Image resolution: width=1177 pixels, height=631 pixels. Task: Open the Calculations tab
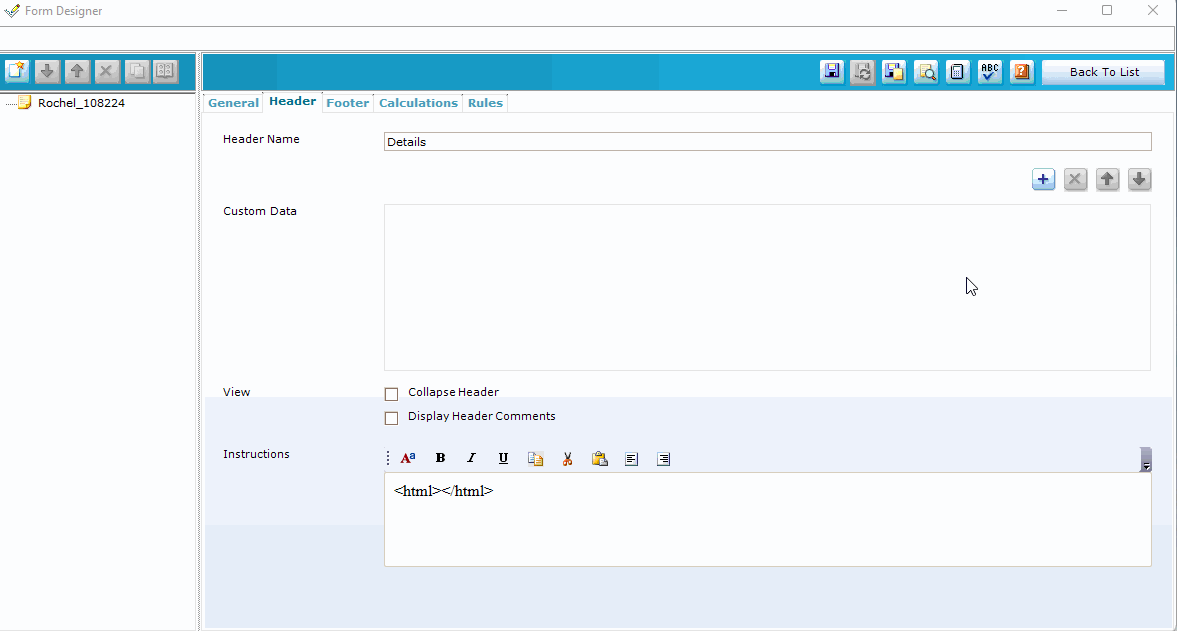418,103
